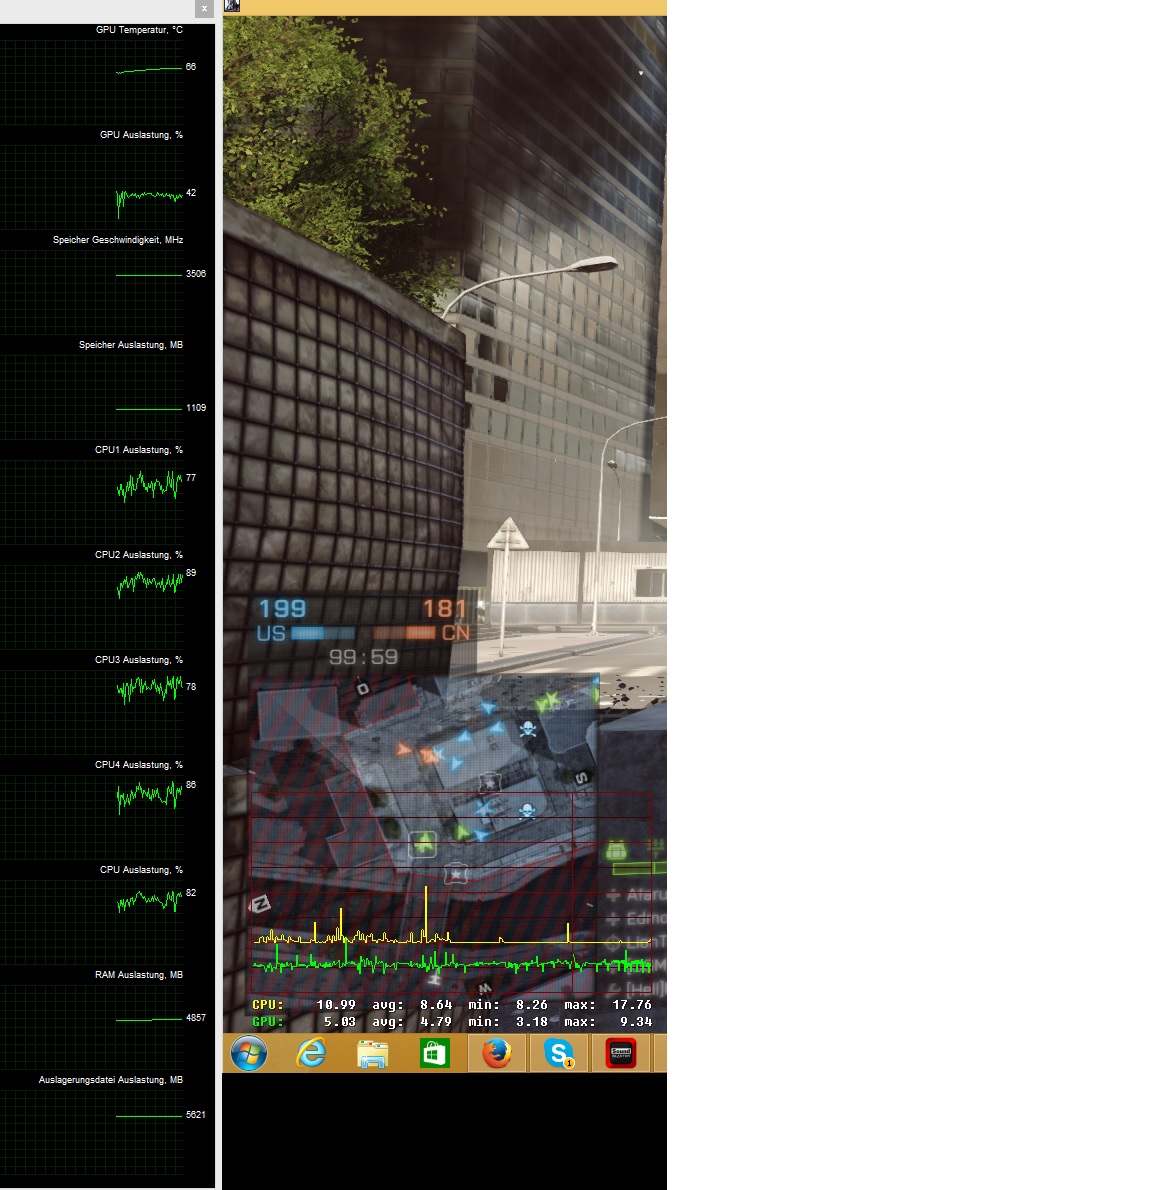This screenshot has width=1152, height=1190.
Task: Click the Auslagerungsdatei Auslastung label
Action: pyautogui.click(x=111, y=1080)
